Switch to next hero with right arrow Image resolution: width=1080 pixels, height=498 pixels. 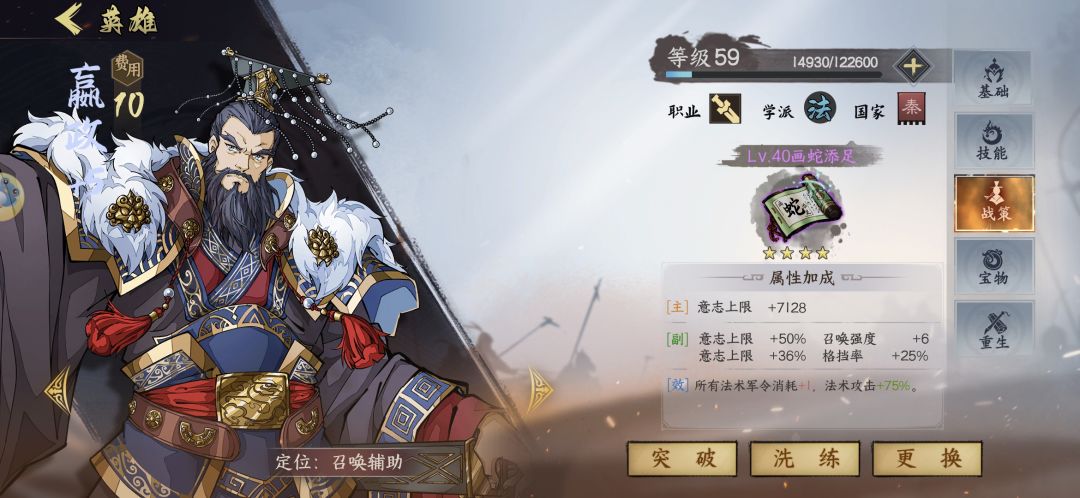point(541,390)
